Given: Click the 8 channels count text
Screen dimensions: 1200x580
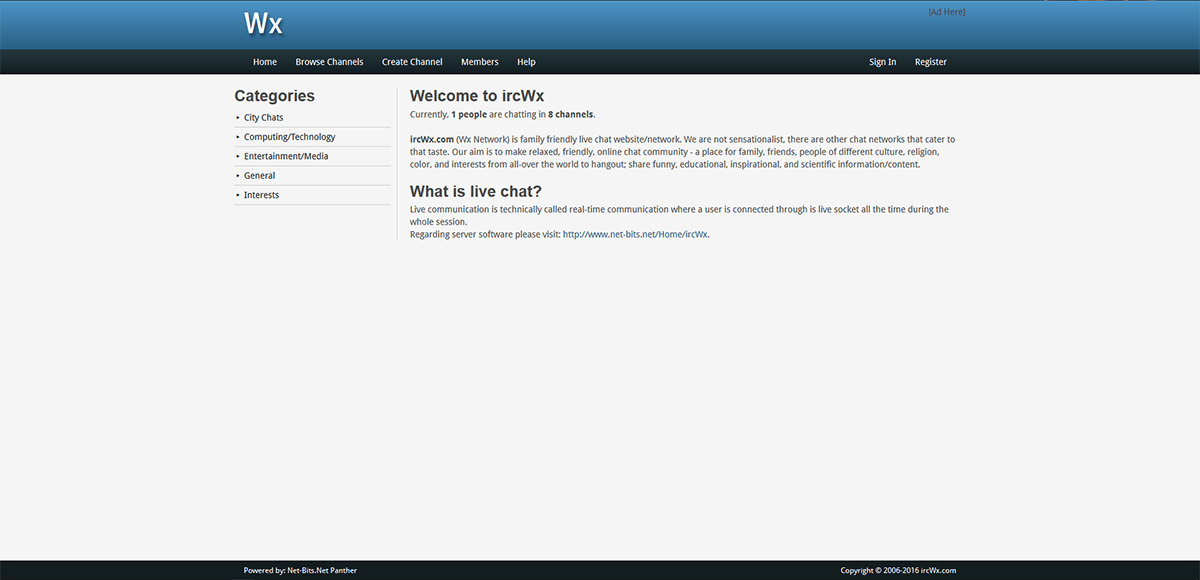Looking at the screenshot, I should tap(570, 115).
